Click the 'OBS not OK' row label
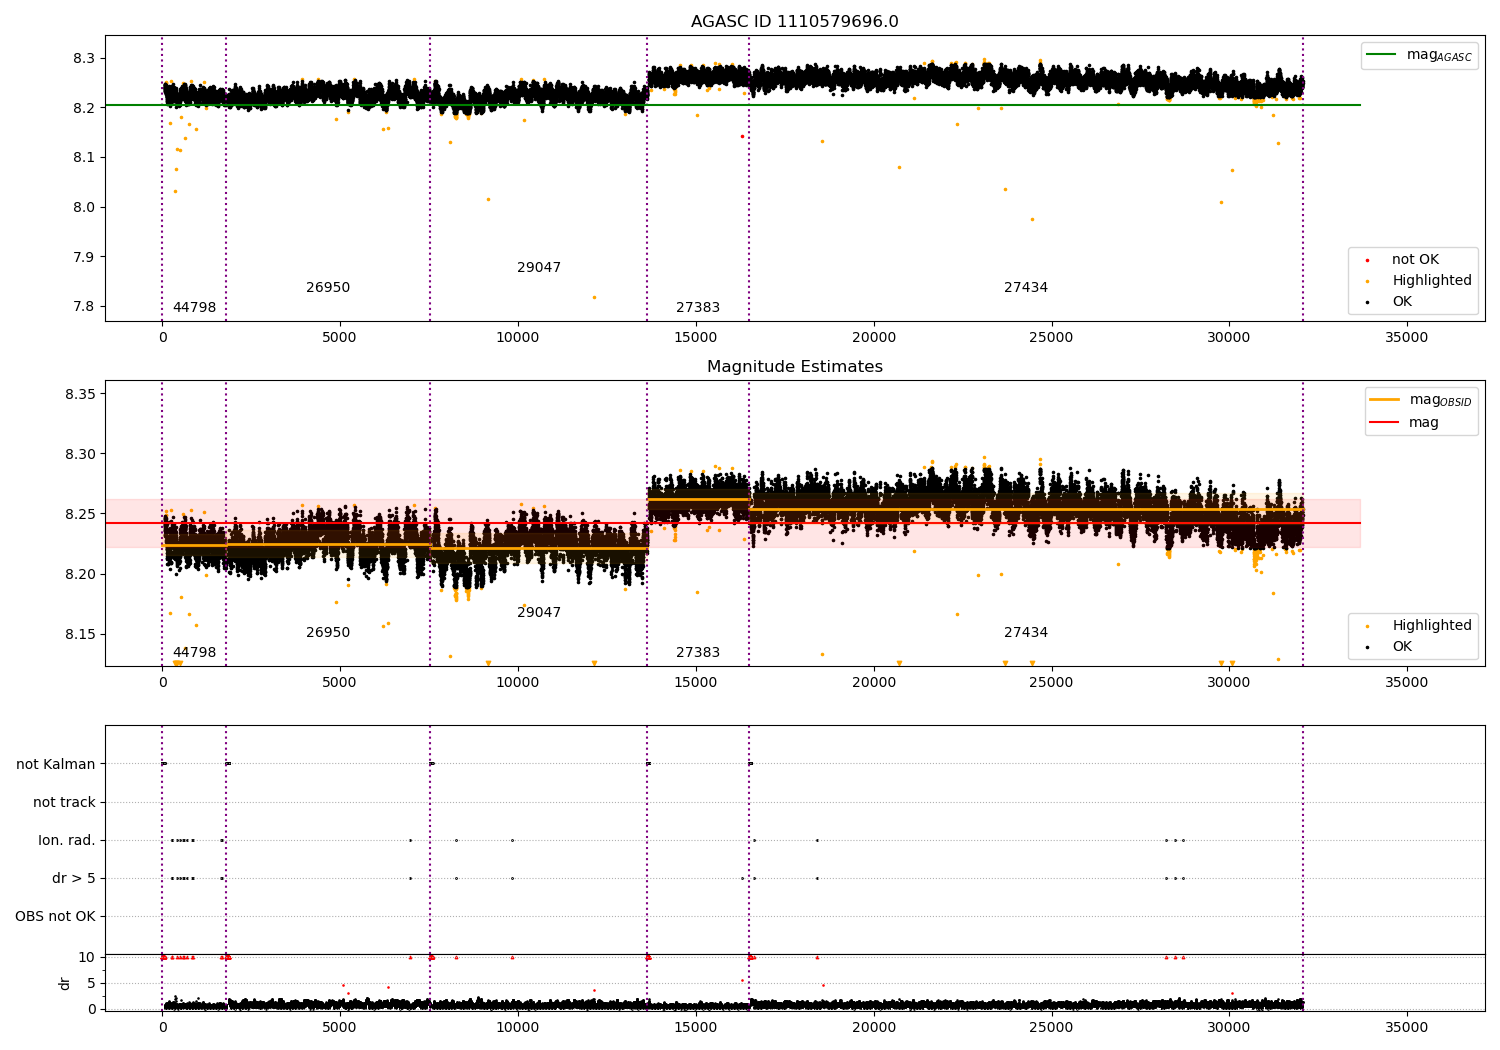The image size is (1500, 1050). 55,917
